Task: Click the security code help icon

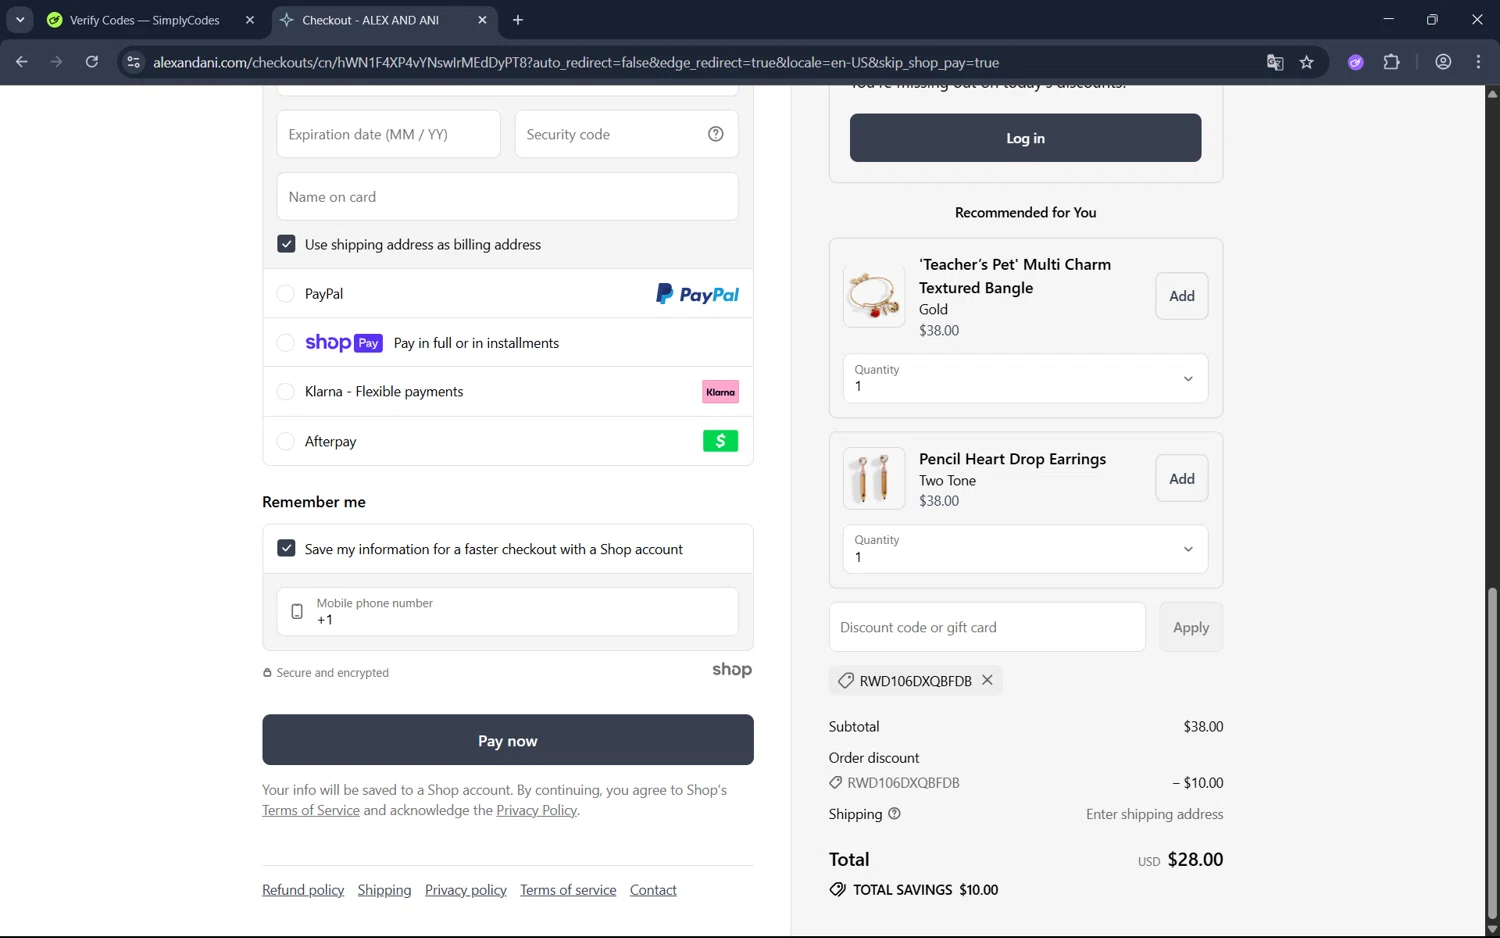Action: pyautogui.click(x=716, y=134)
